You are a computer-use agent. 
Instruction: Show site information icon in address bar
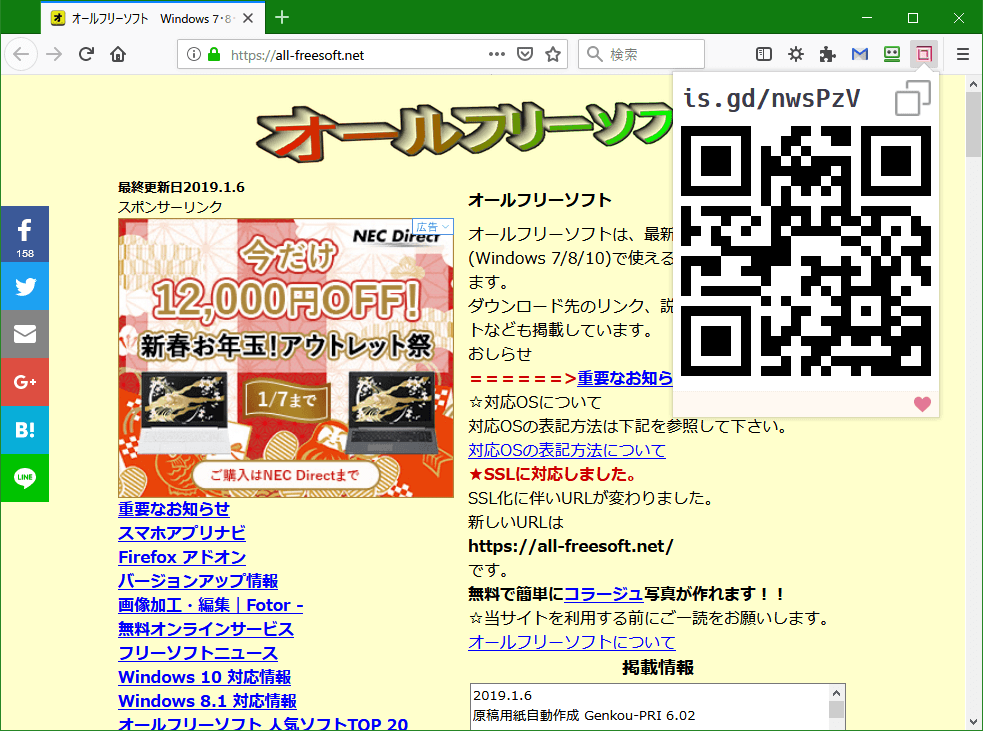pyautogui.click(x=194, y=55)
